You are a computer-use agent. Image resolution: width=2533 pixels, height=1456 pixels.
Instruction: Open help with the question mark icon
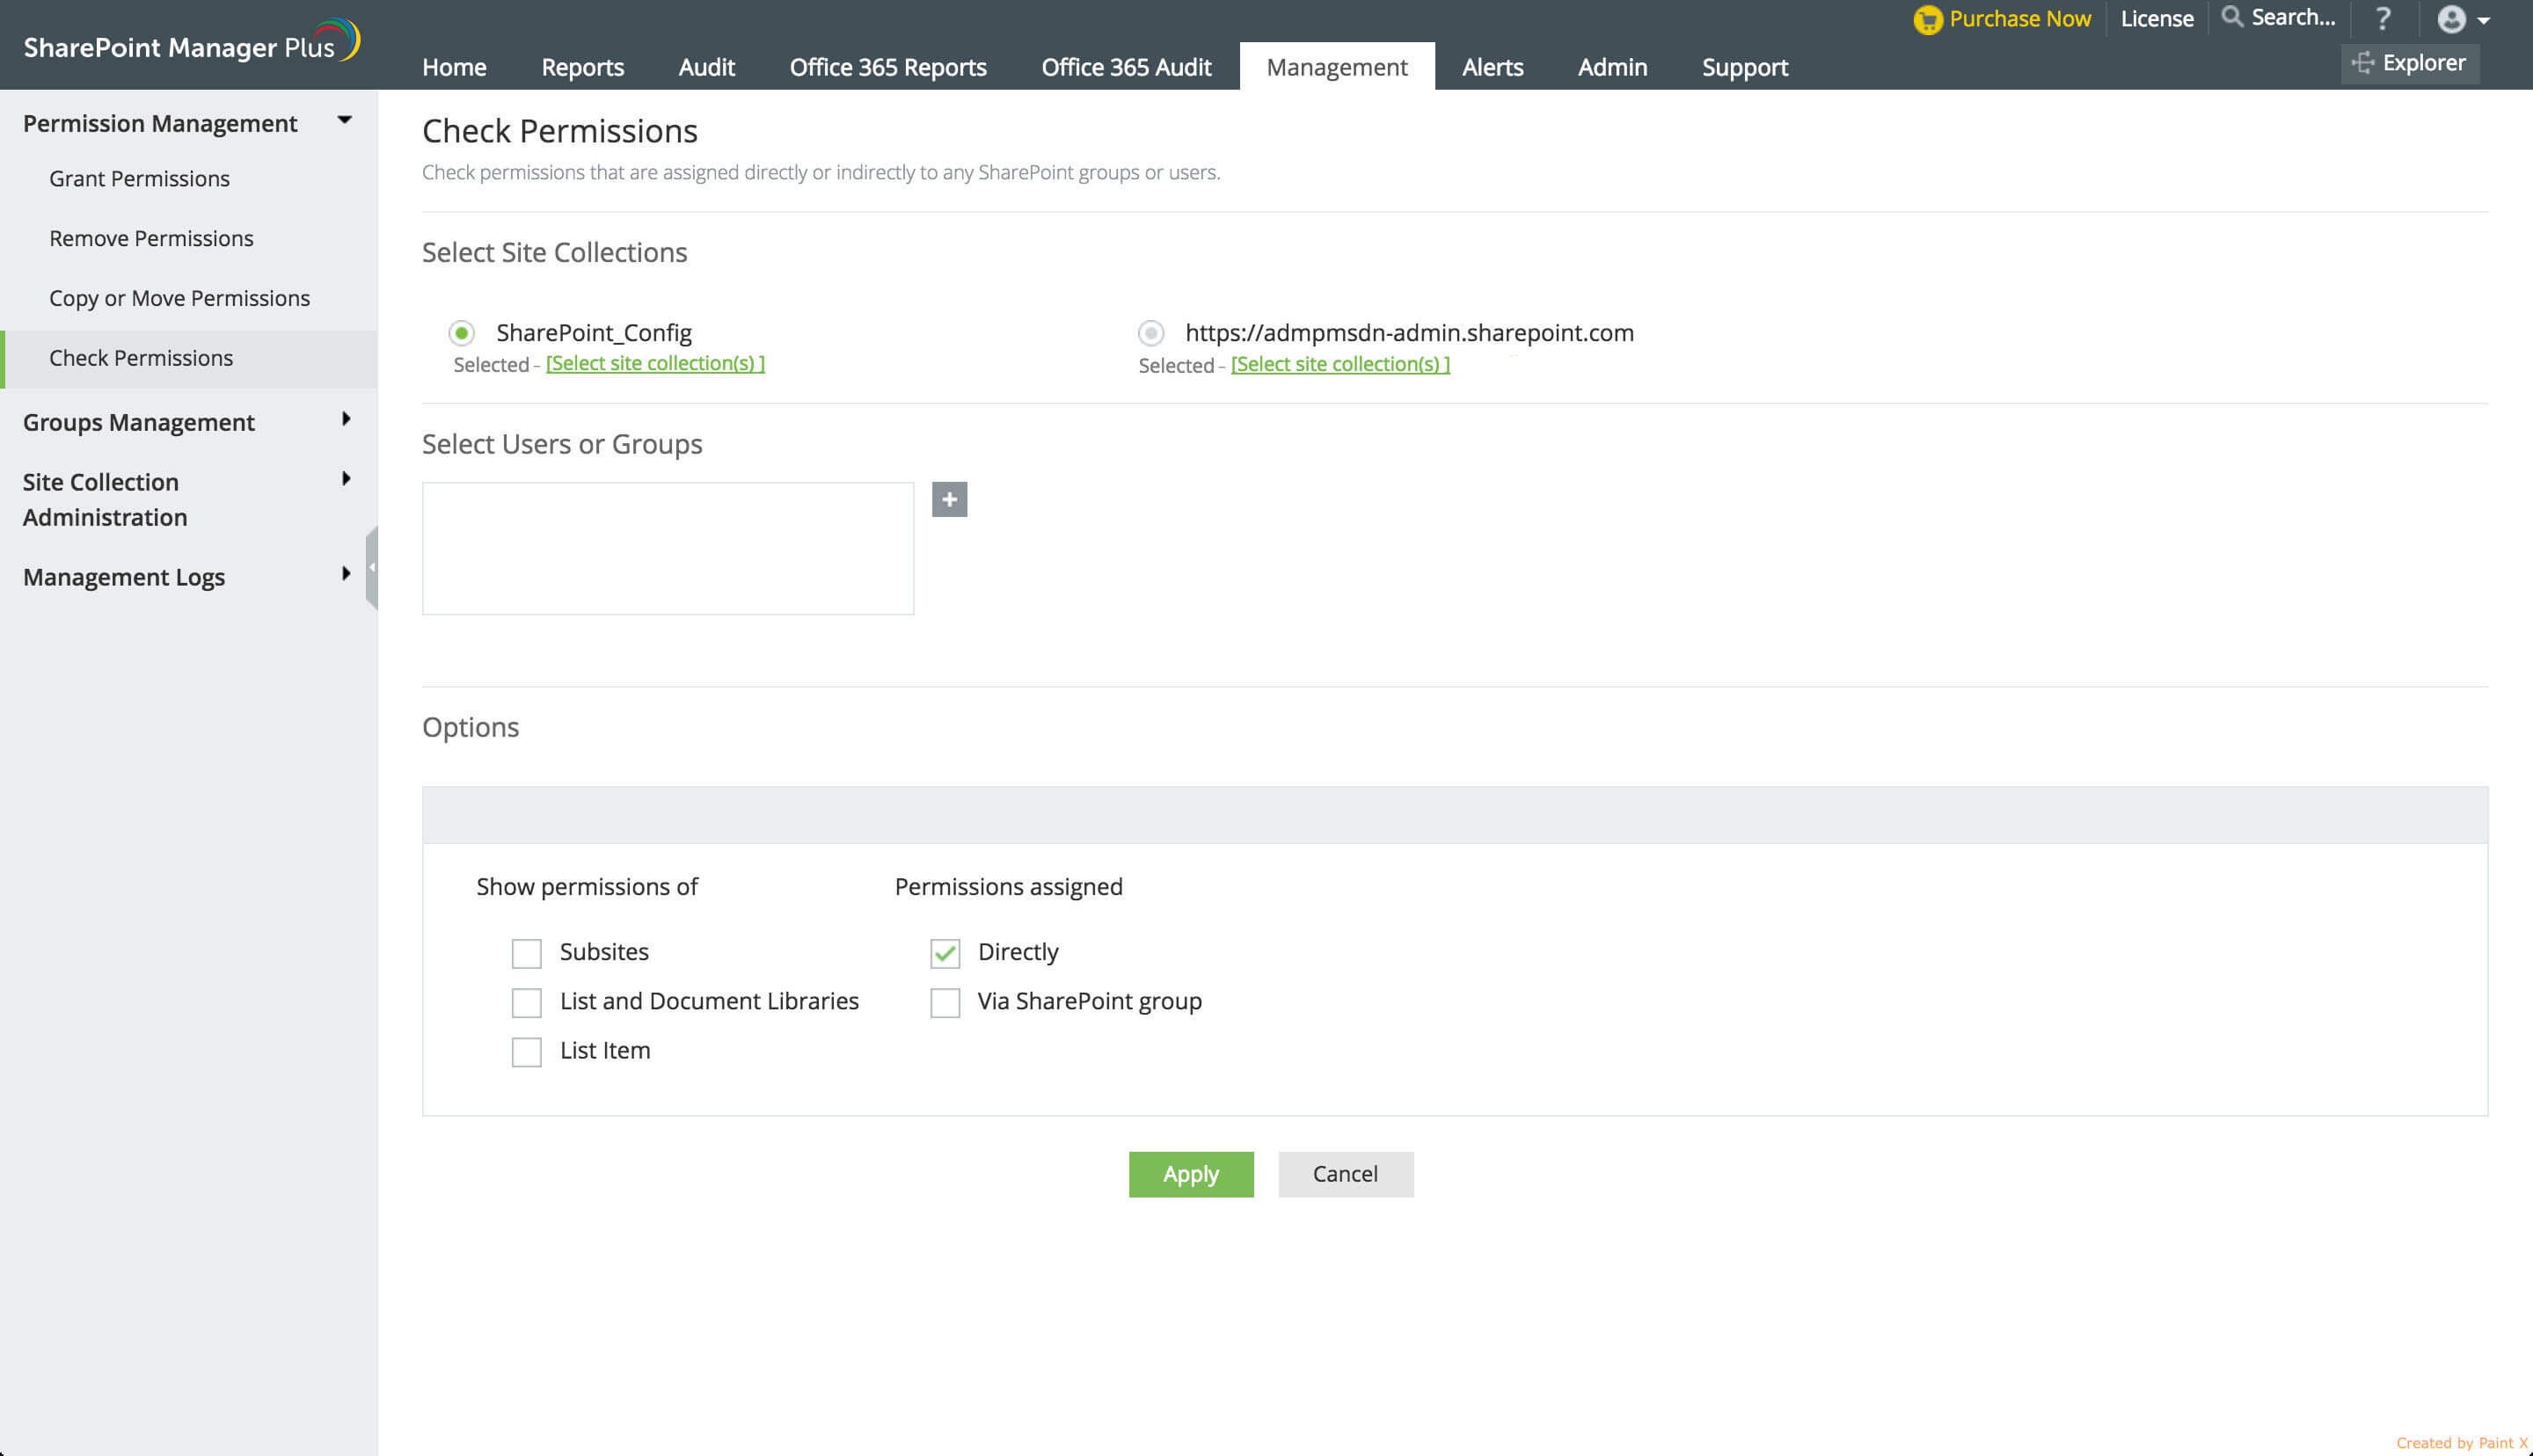[2383, 19]
